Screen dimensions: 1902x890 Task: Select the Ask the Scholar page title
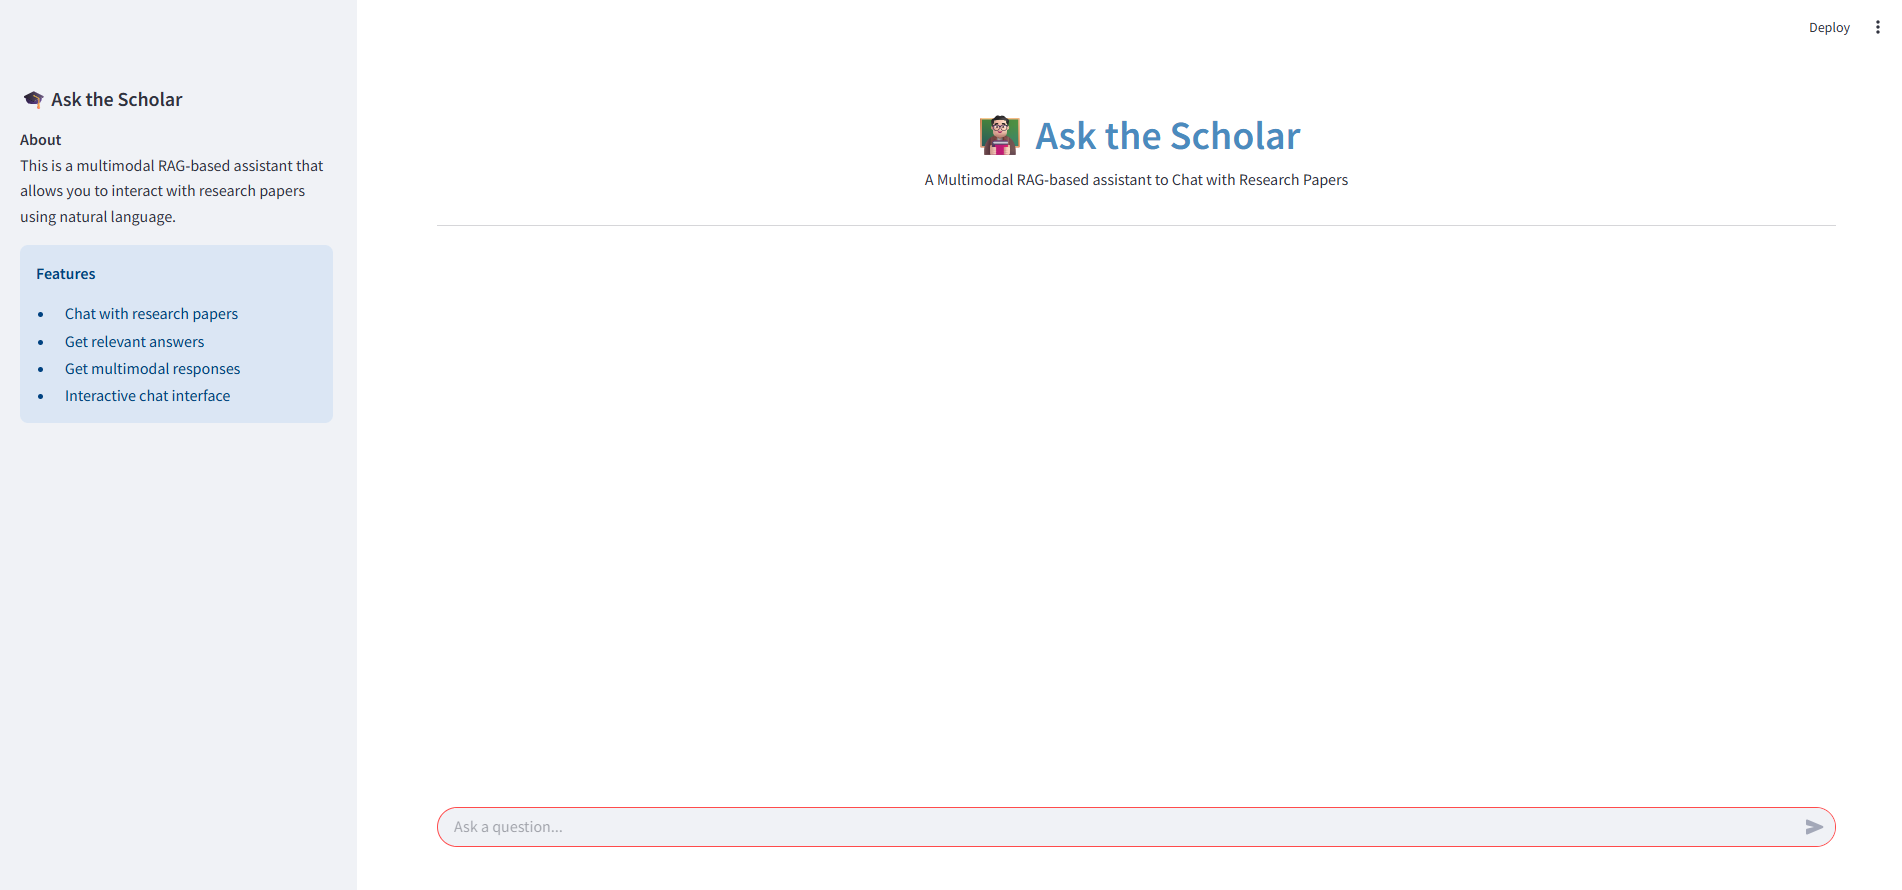pyautogui.click(x=1168, y=135)
